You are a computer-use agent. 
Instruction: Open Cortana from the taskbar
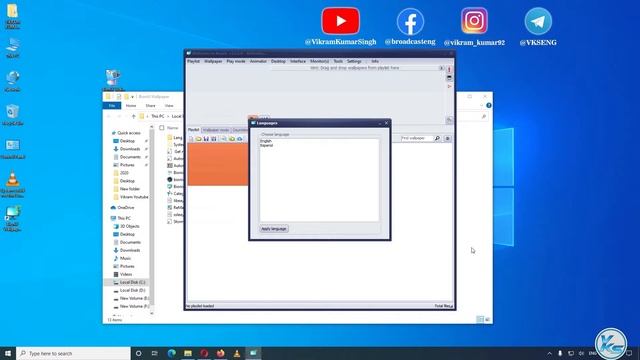[138, 353]
